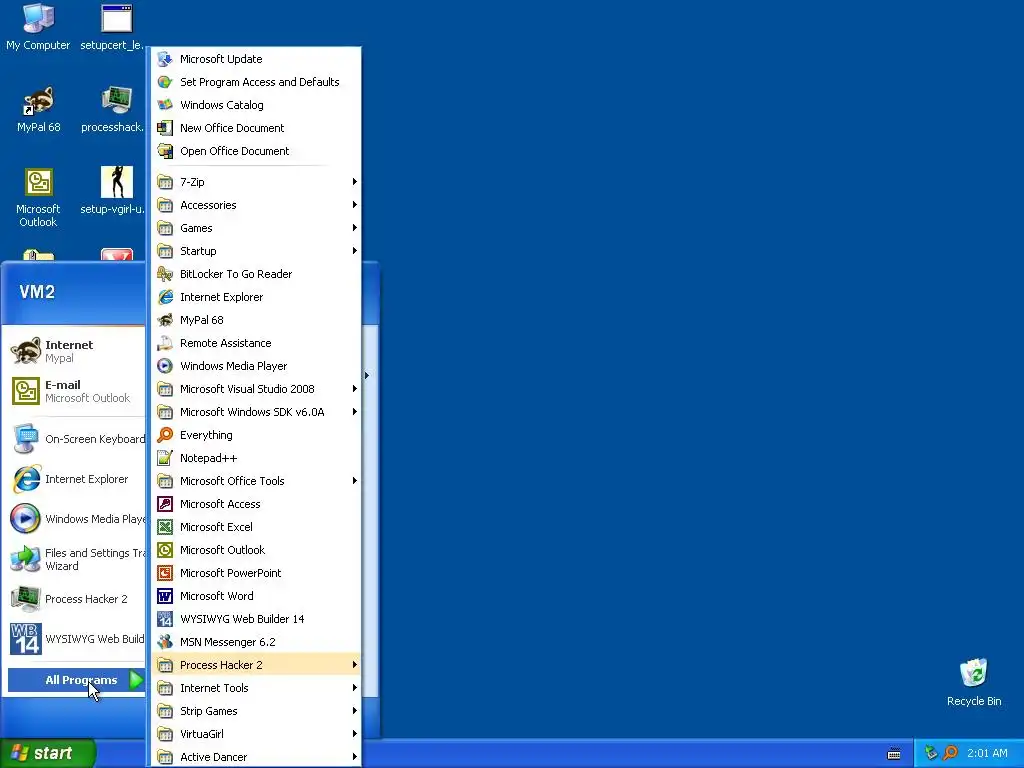Click Set Program Access and Defaults icon
Screen dimensions: 1024x768
point(165,82)
